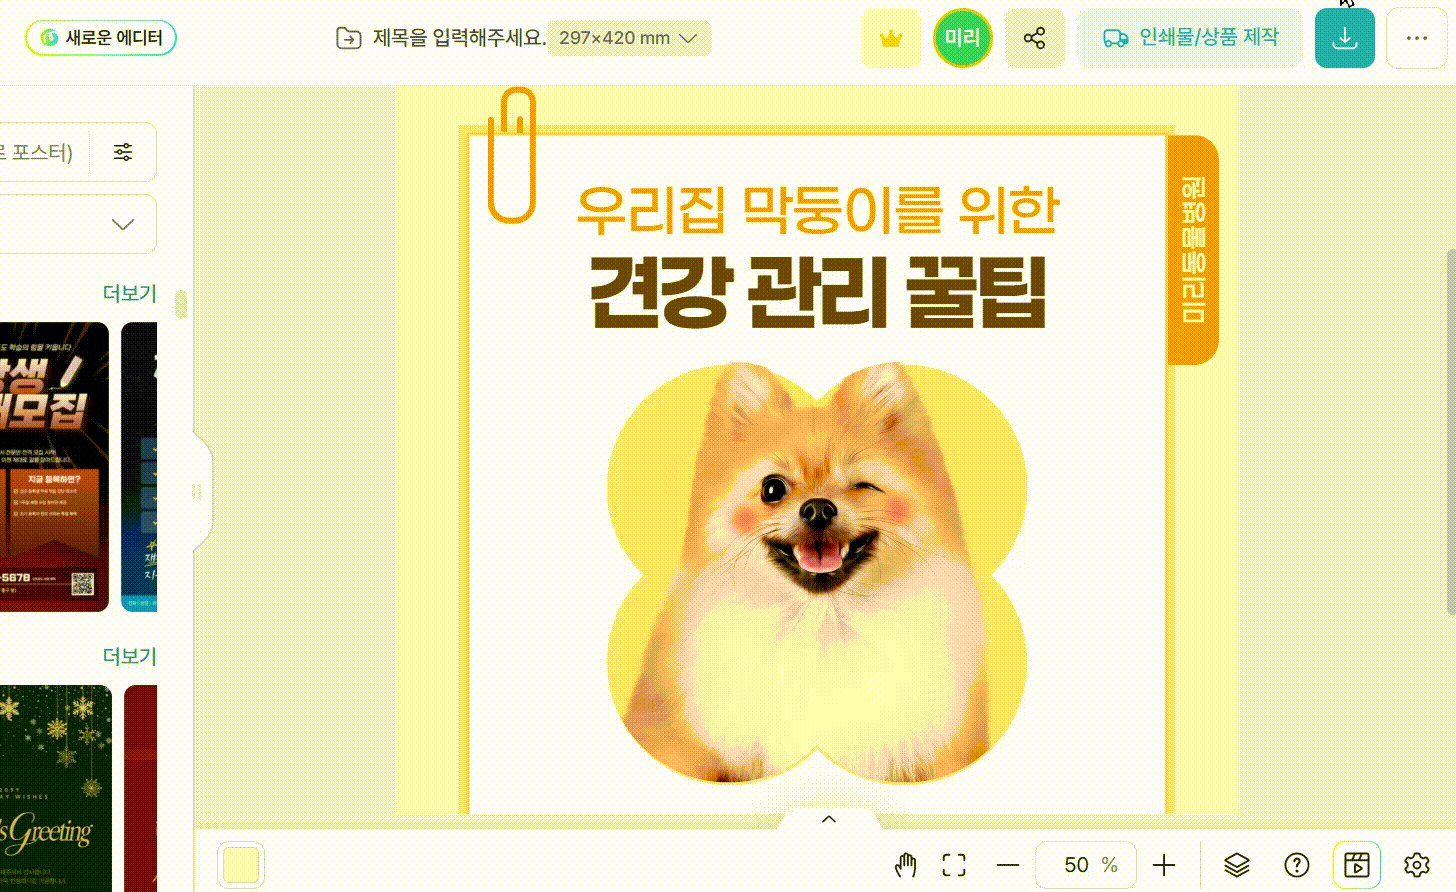This screenshot has height=892, width=1456.
Task: Click the fit-to-screen icon
Action: pyautogui.click(x=954, y=865)
